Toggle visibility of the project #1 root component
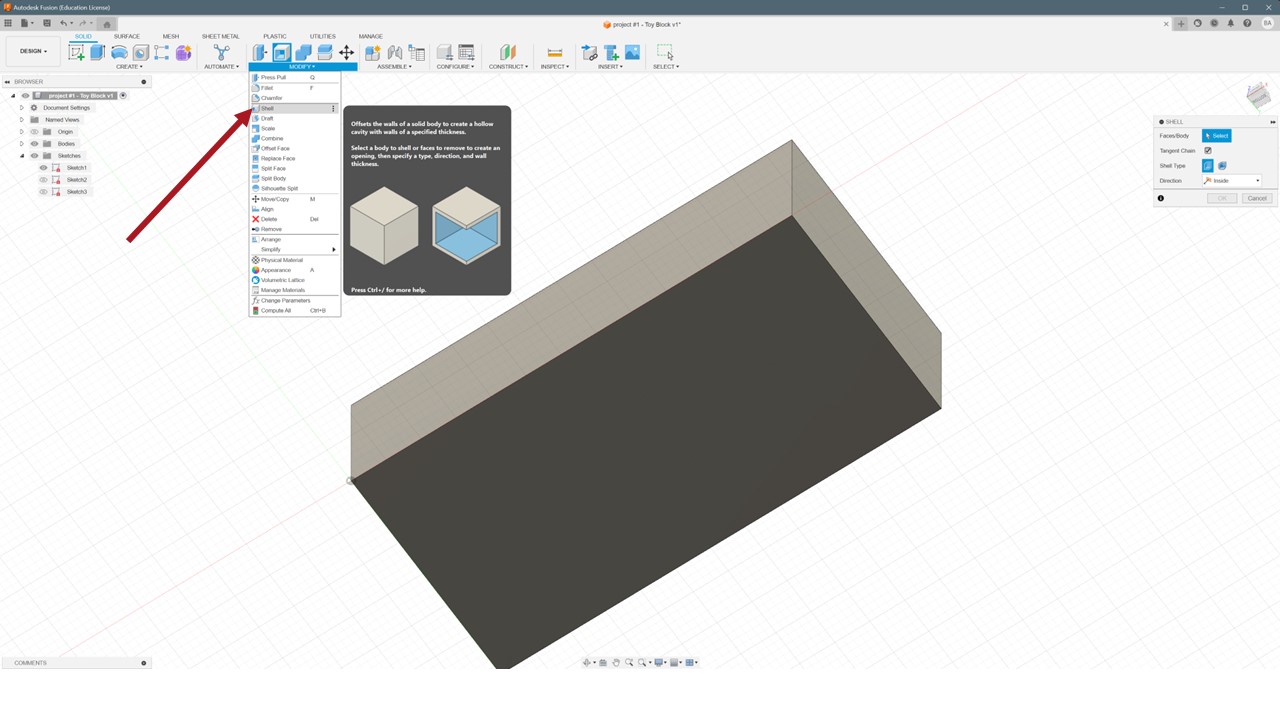The width and height of the screenshot is (1280, 720). click(25, 96)
